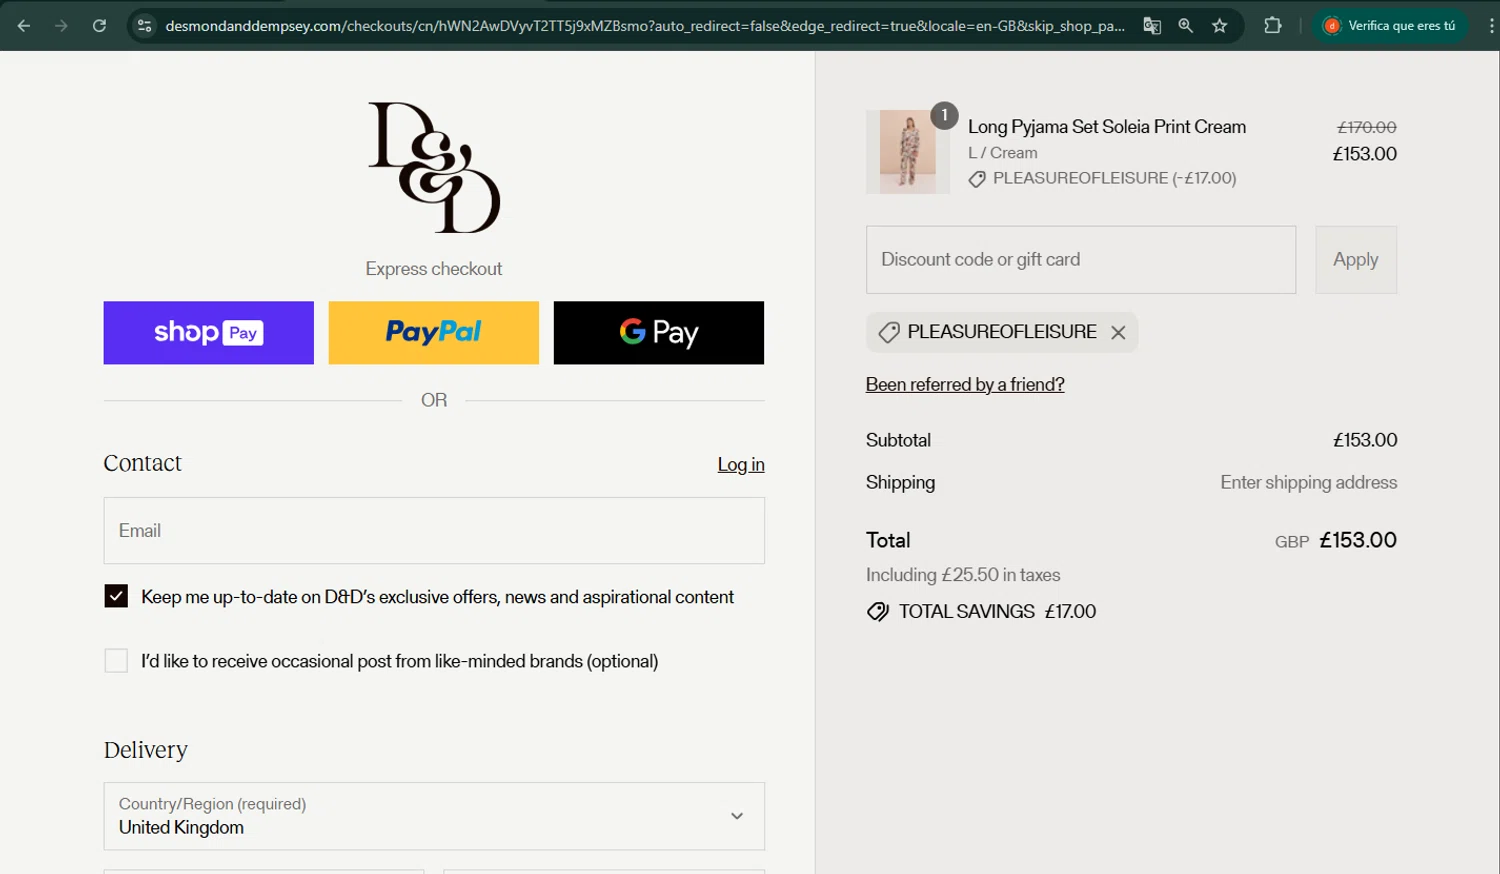The width and height of the screenshot is (1500, 874).
Task: Pay with Shop Pay
Action: point(209,333)
